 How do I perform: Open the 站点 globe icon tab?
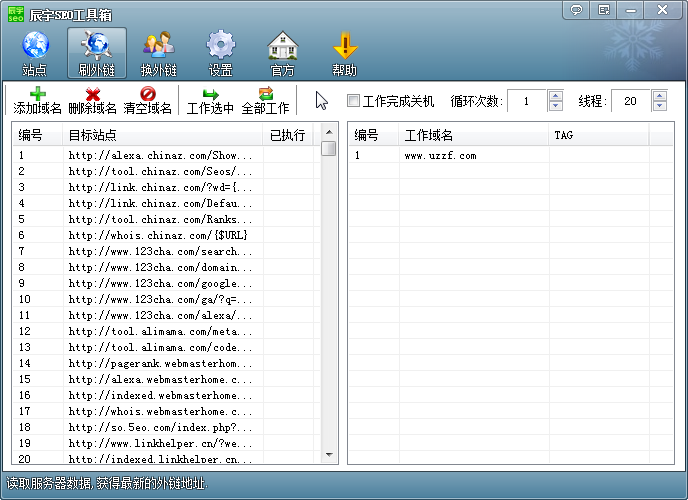coord(35,54)
